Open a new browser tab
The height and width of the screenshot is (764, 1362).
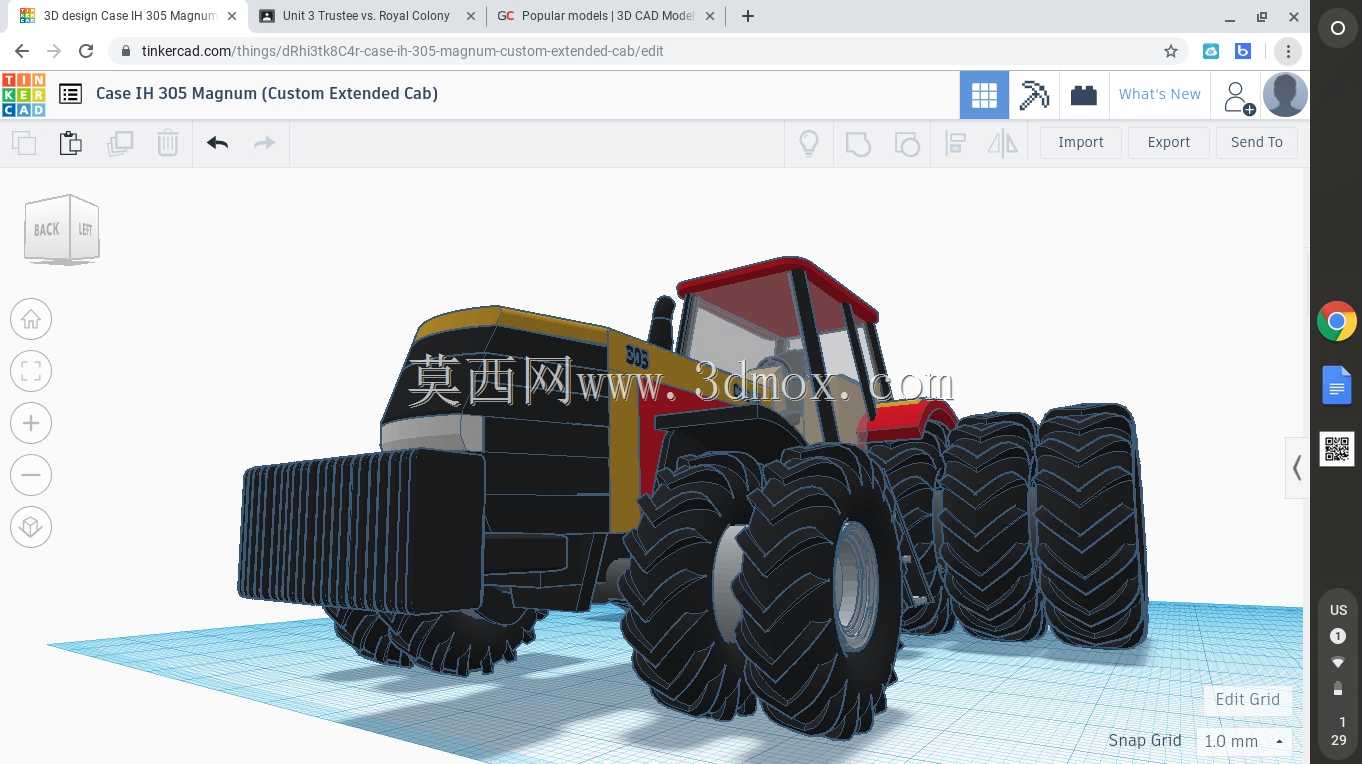[747, 16]
